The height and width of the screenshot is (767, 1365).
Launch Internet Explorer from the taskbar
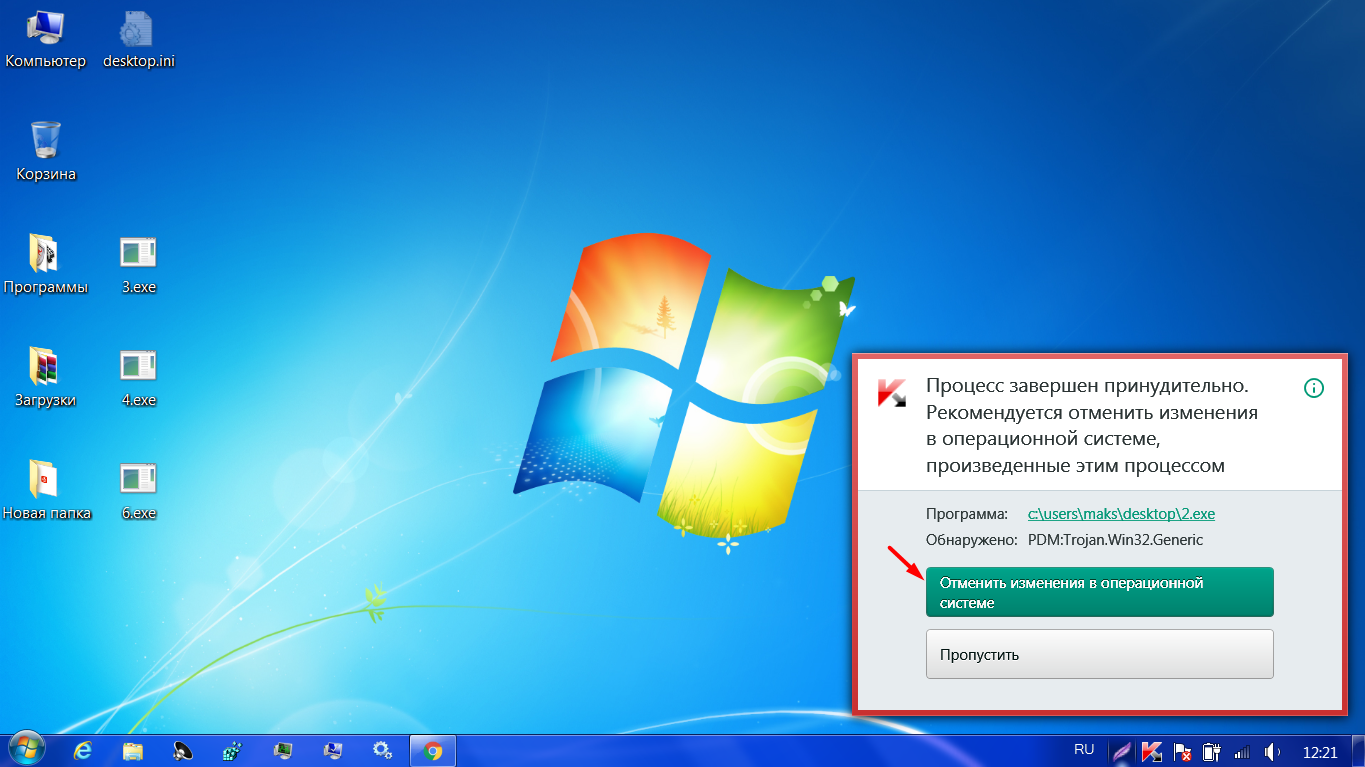point(85,750)
